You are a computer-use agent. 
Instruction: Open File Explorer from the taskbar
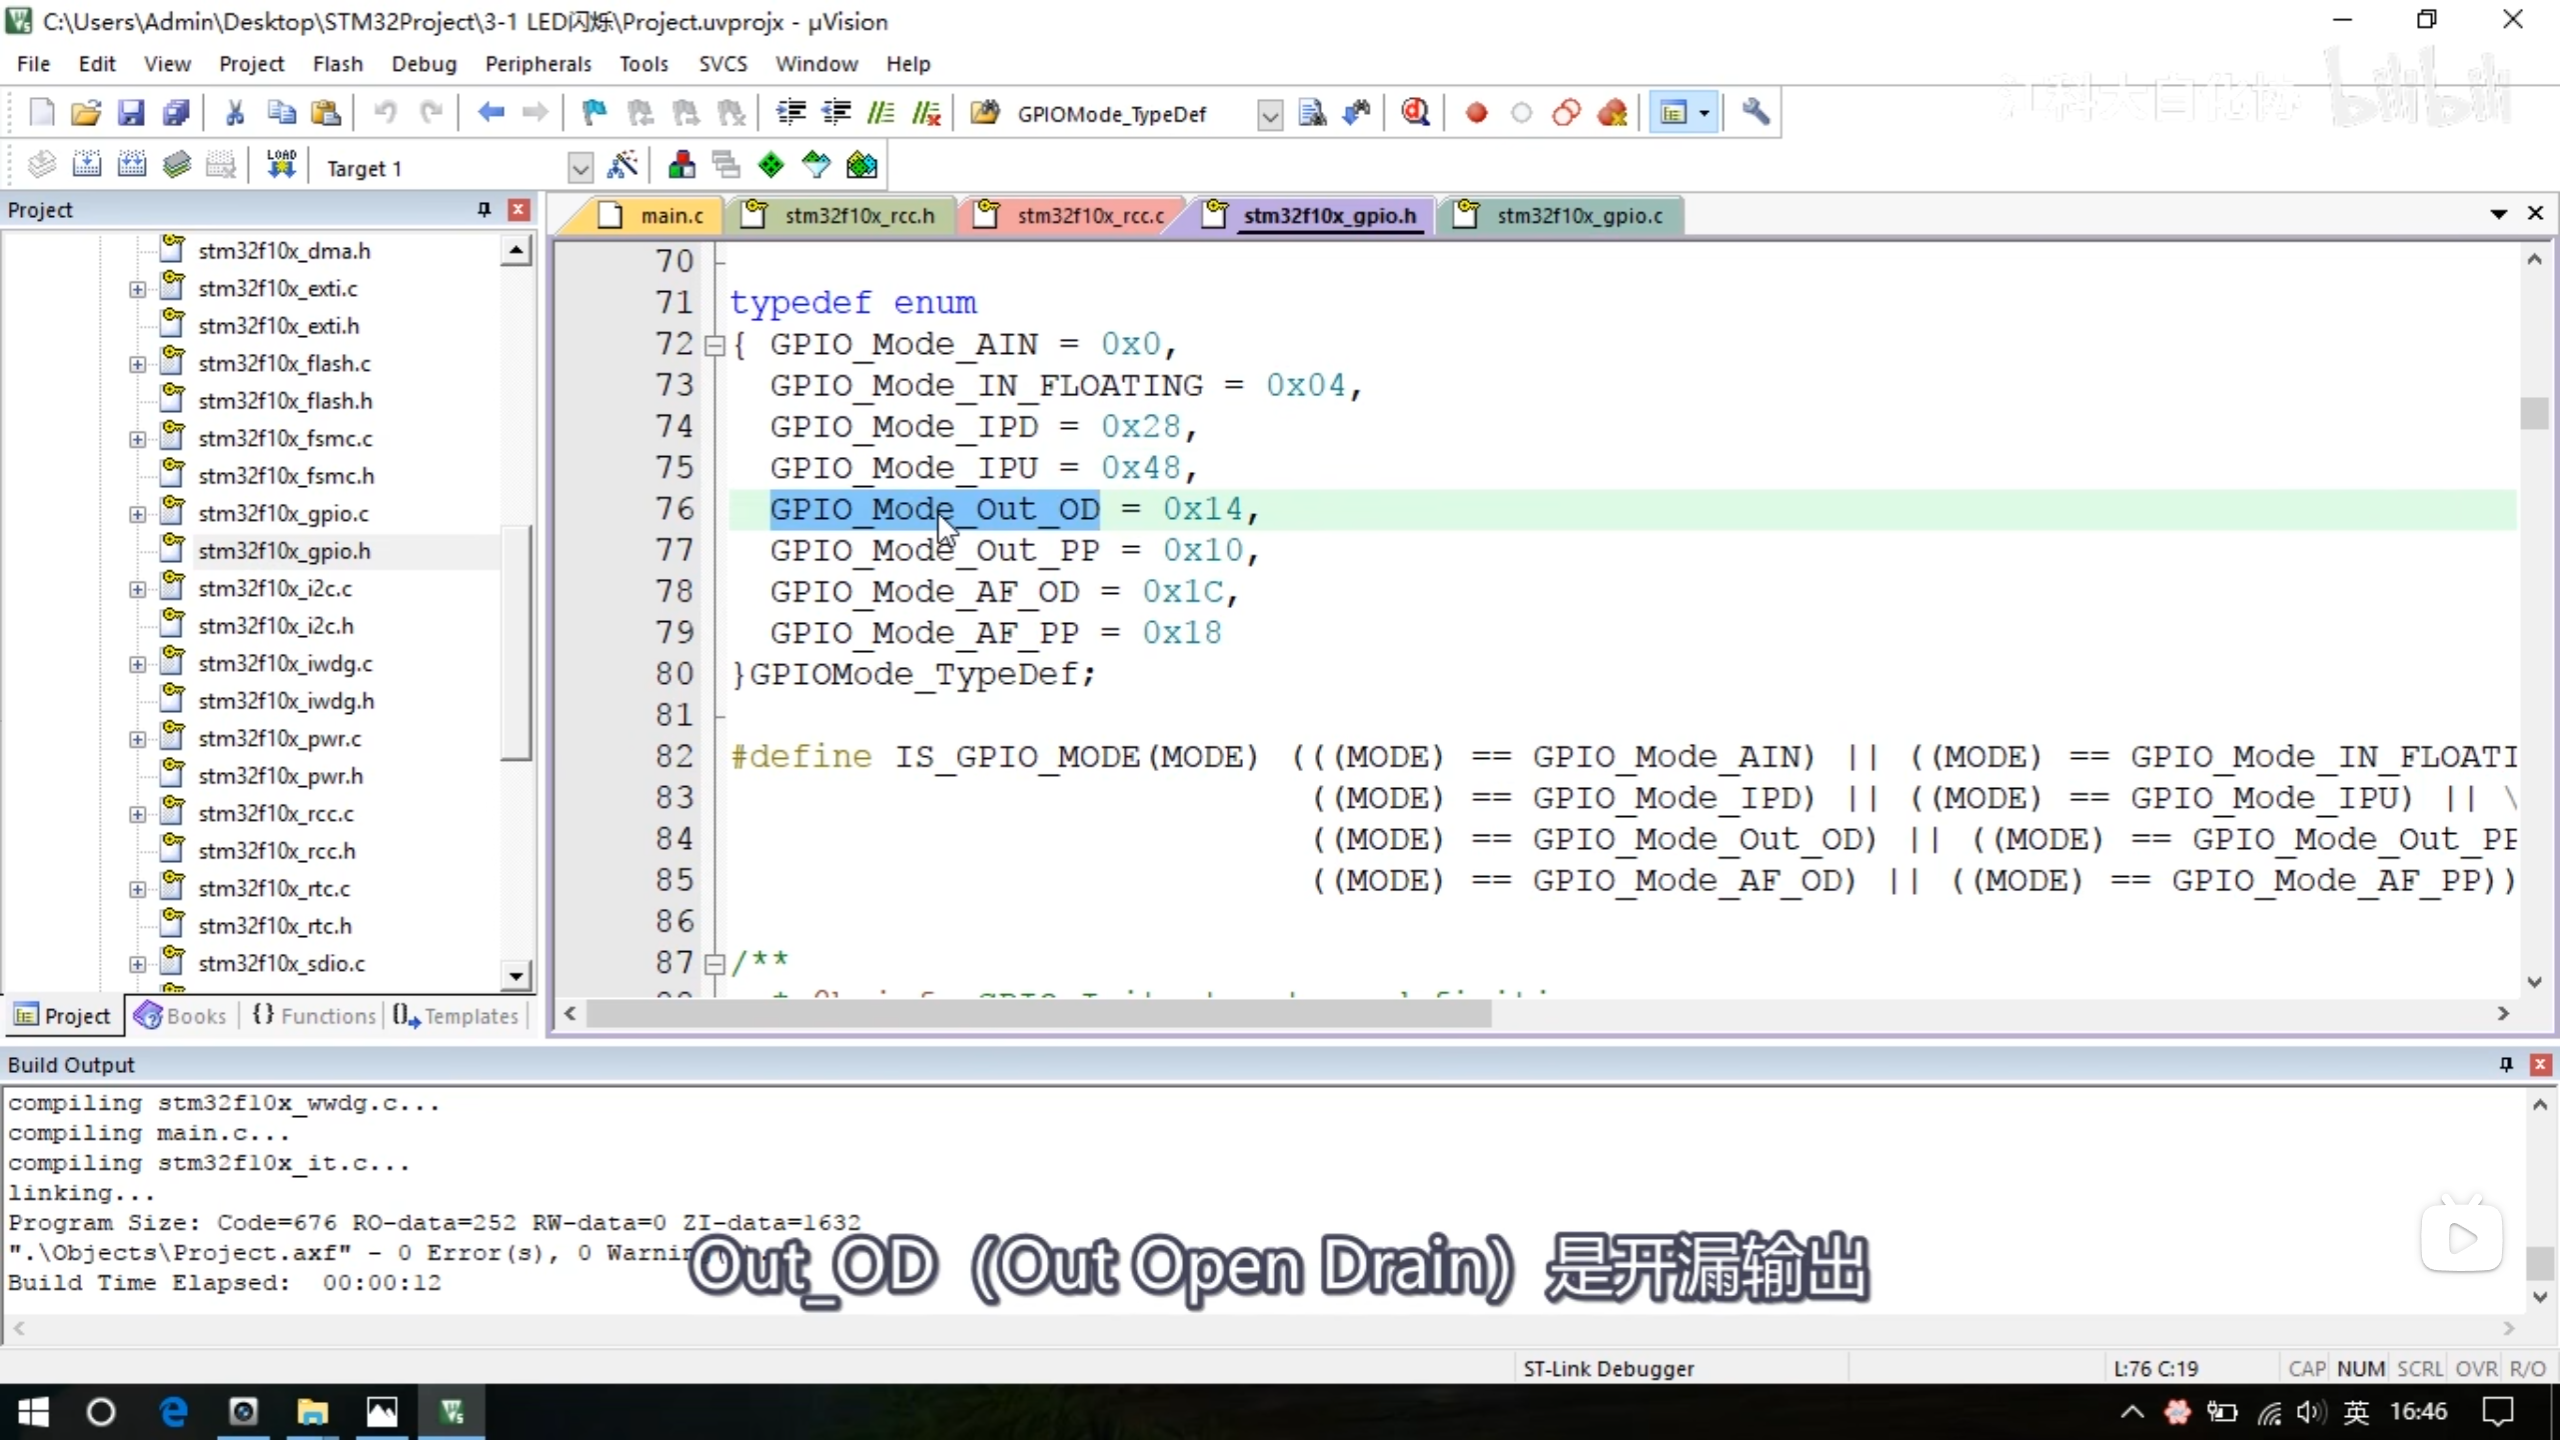point(312,1412)
